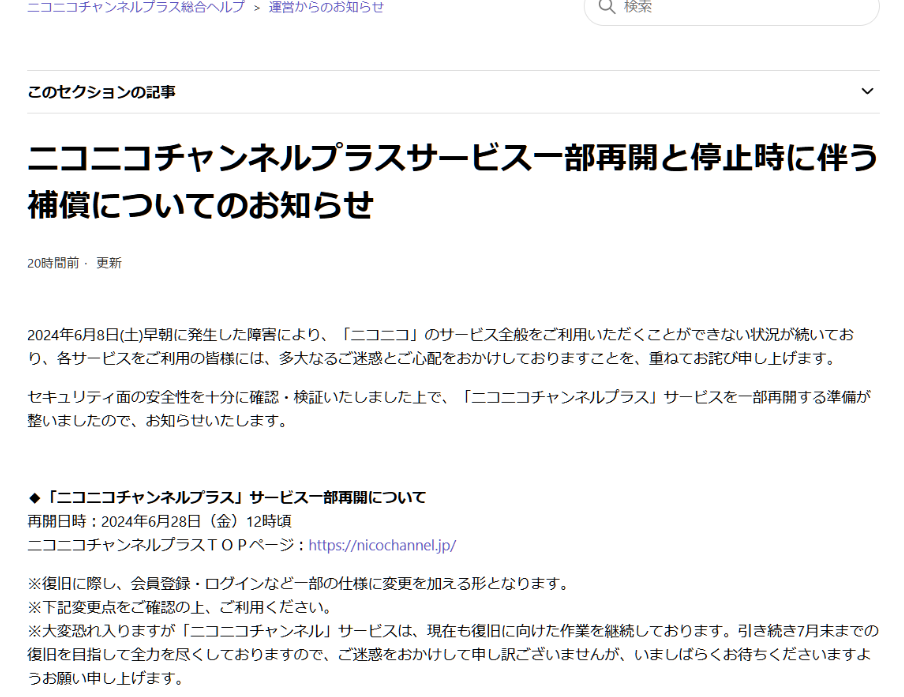Go to 運営からのお知らせ breadcrumb link
904x697 pixels.
click(326, 7)
